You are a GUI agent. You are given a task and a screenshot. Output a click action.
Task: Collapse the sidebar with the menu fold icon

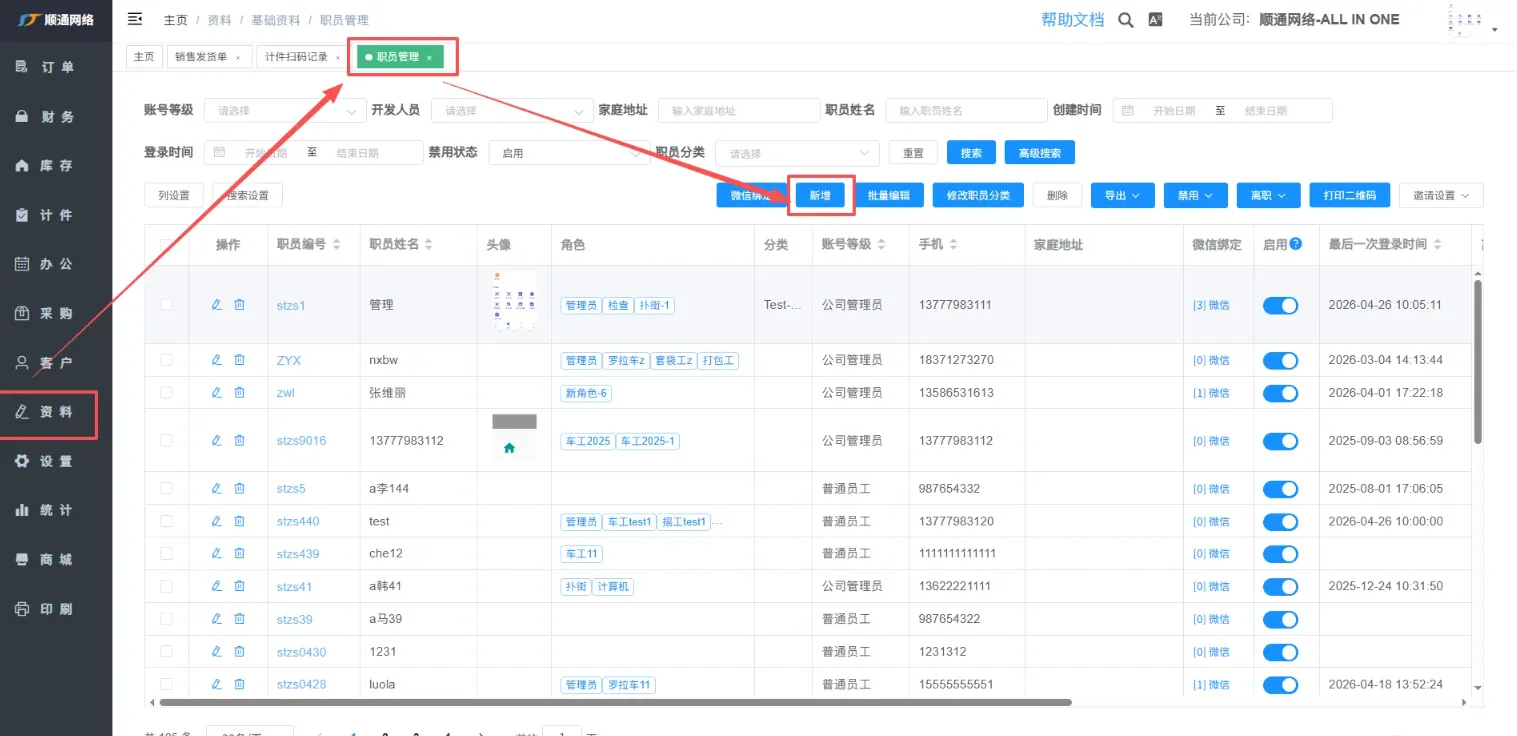[135, 19]
